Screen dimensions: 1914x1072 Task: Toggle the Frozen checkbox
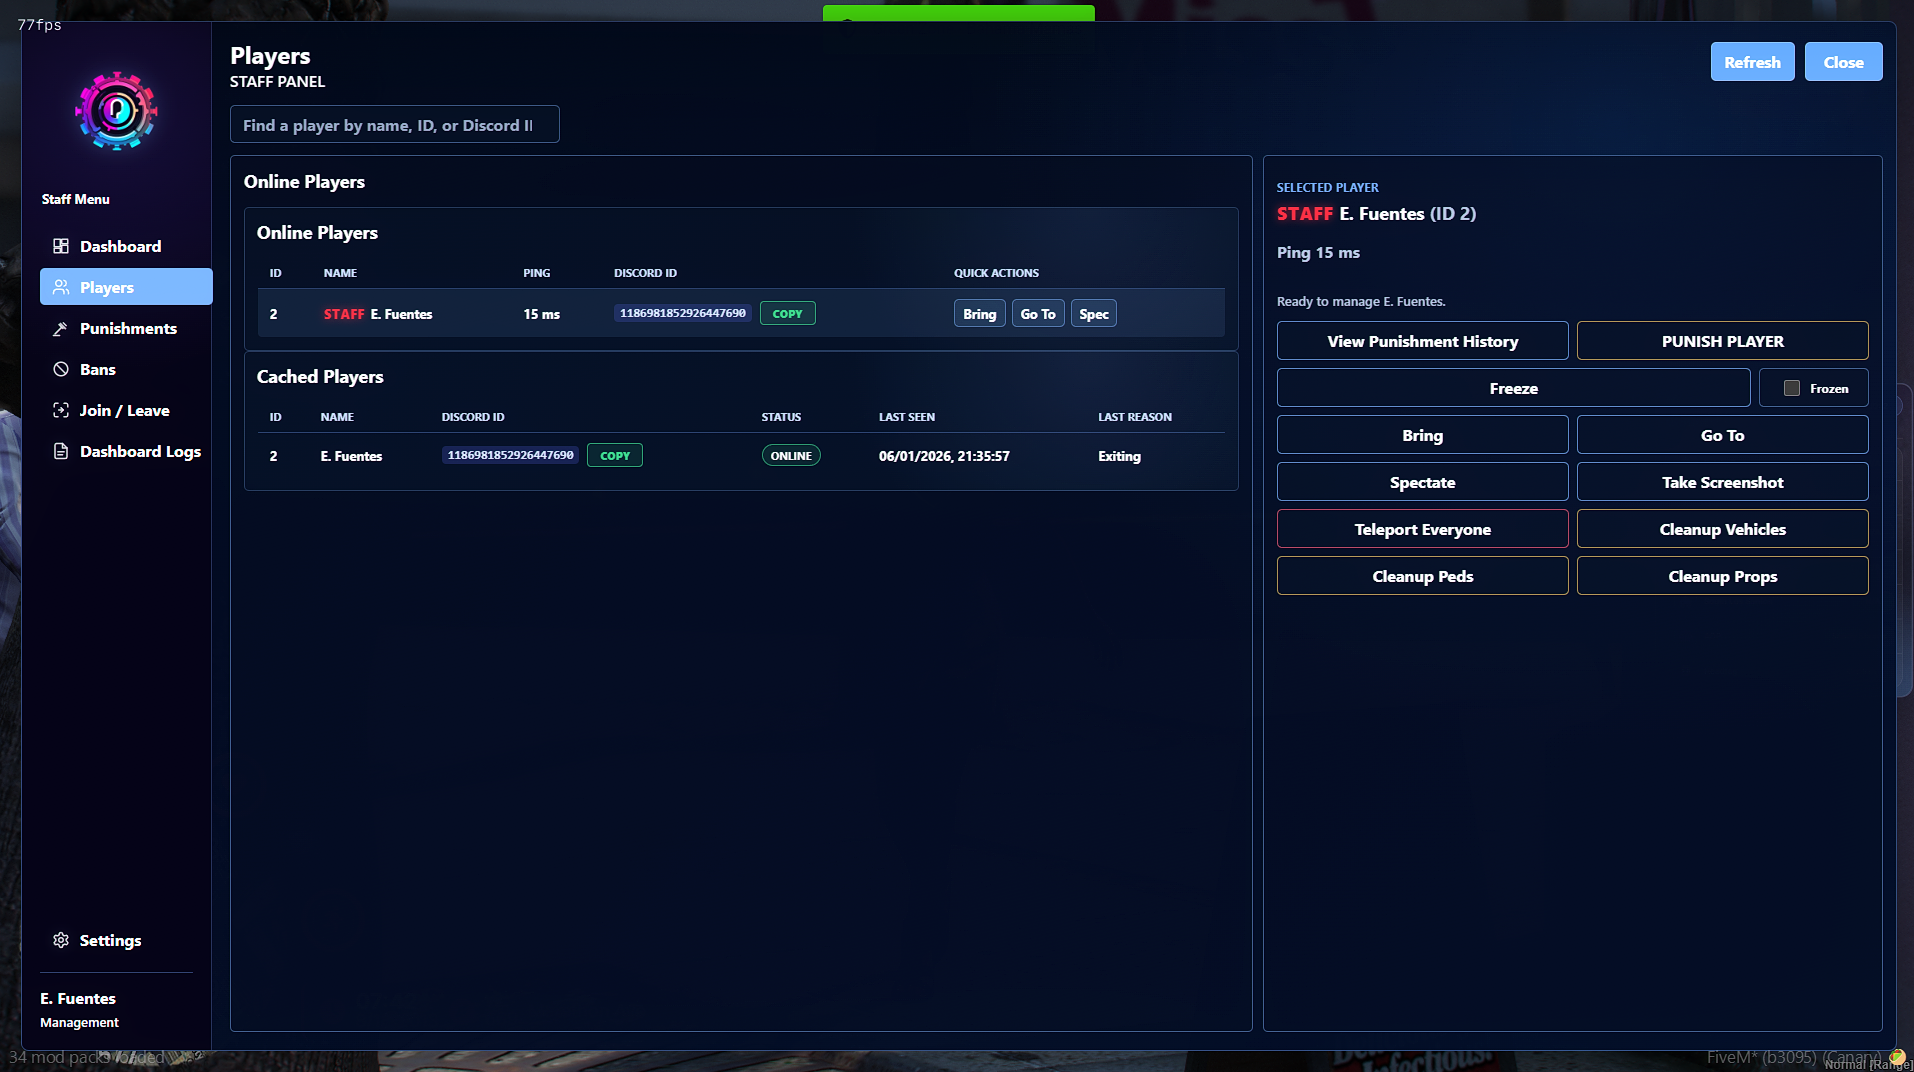point(1792,388)
